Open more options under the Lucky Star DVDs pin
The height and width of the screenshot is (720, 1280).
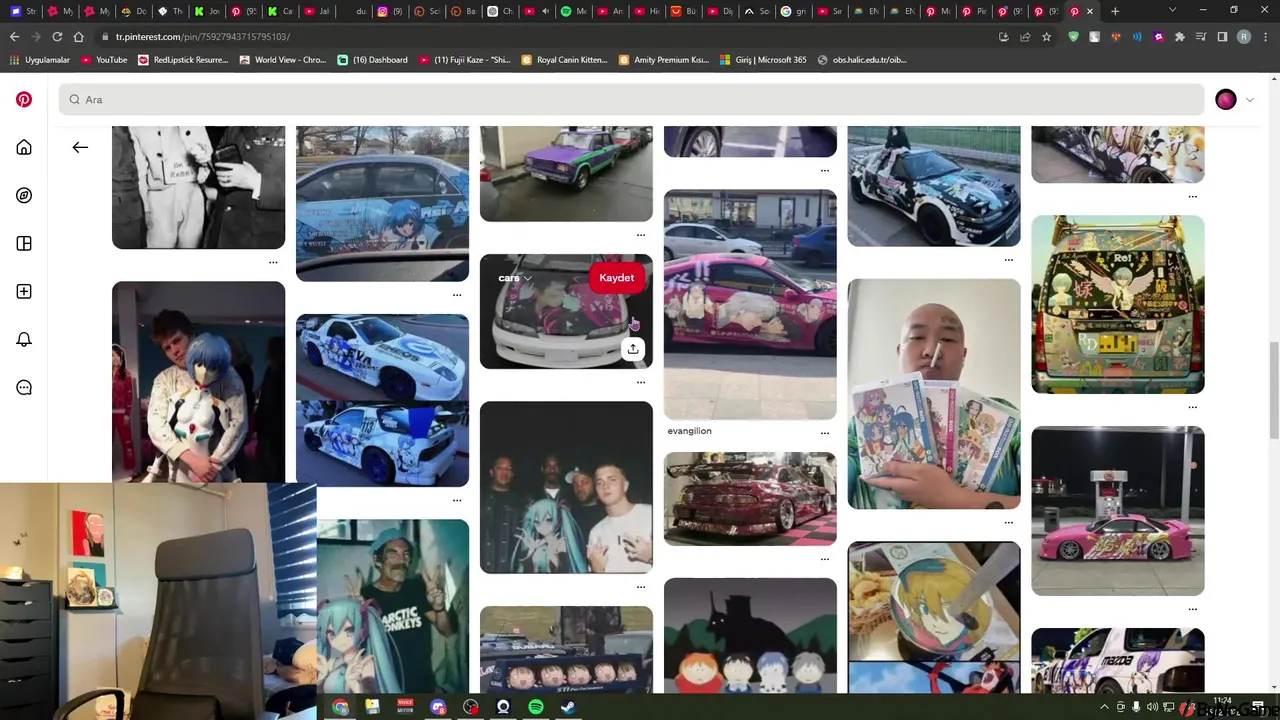pos(1009,522)
